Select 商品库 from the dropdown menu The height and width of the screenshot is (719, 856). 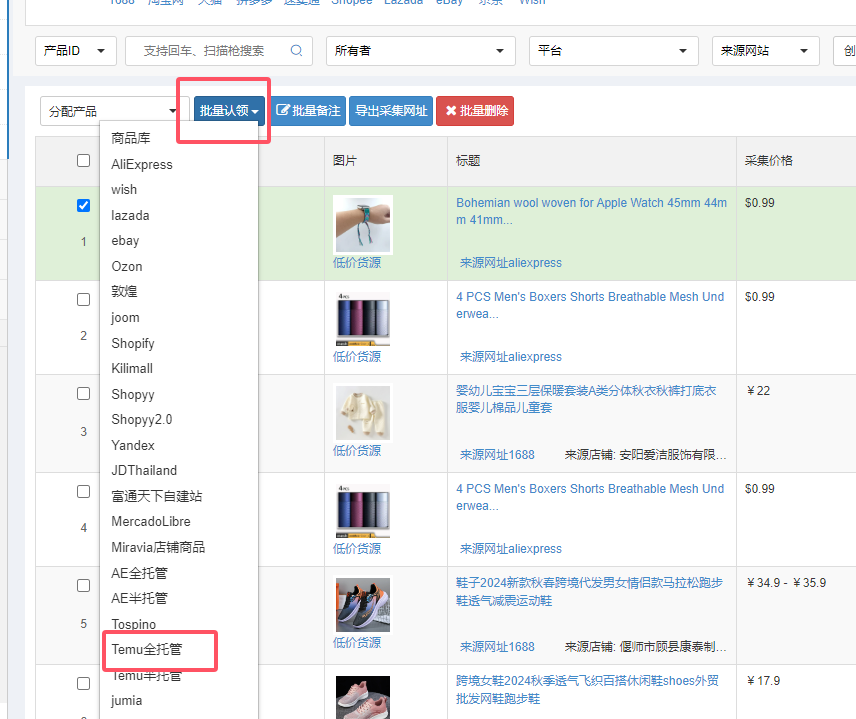pyautogui.click(x=131, y=138)
